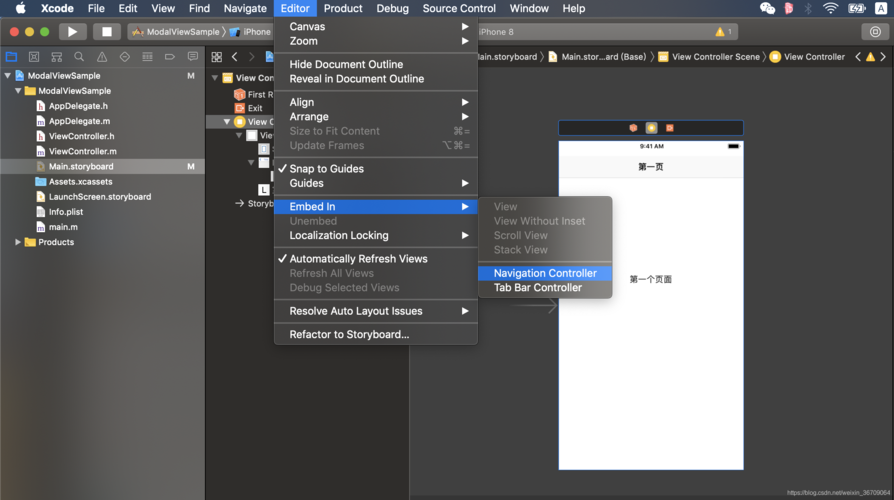Open the Align submenu
Image resolution: width=894 pixels, height=500 pixels.
[x=376, y=102]
